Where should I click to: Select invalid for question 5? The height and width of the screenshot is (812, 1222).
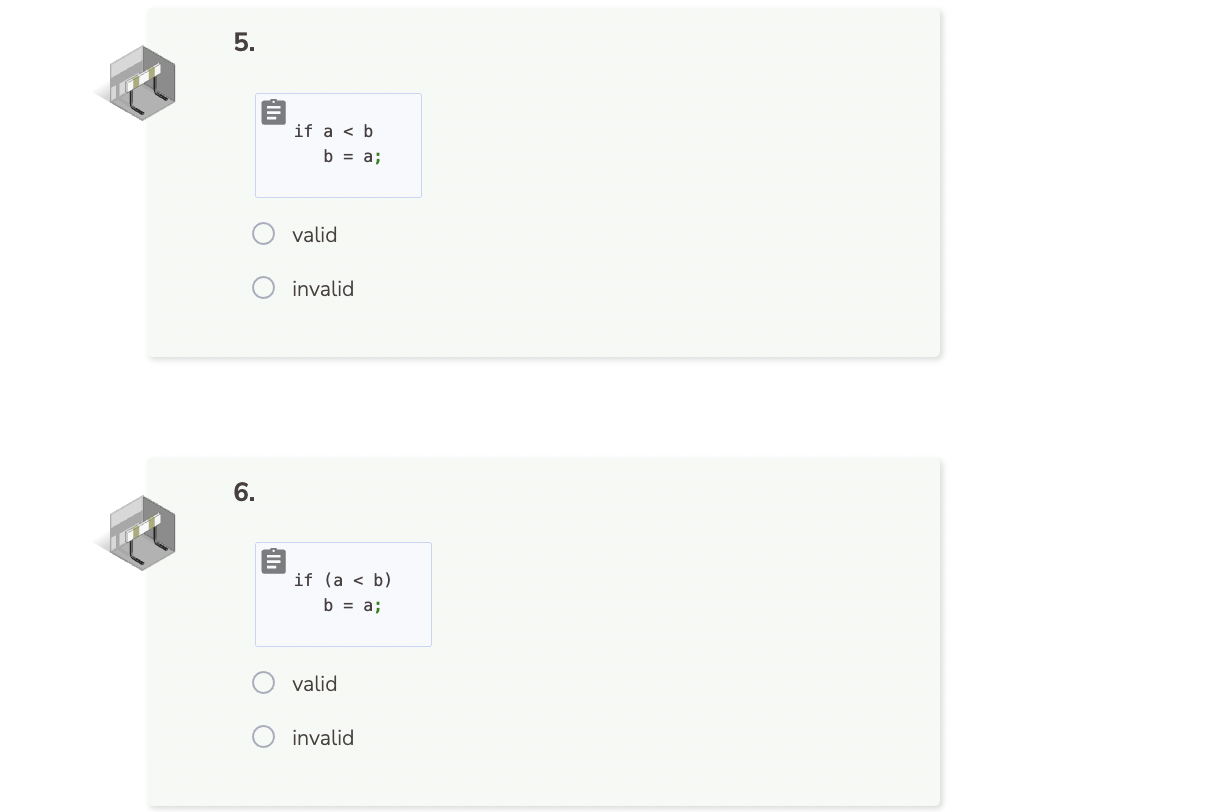[263, 287]
